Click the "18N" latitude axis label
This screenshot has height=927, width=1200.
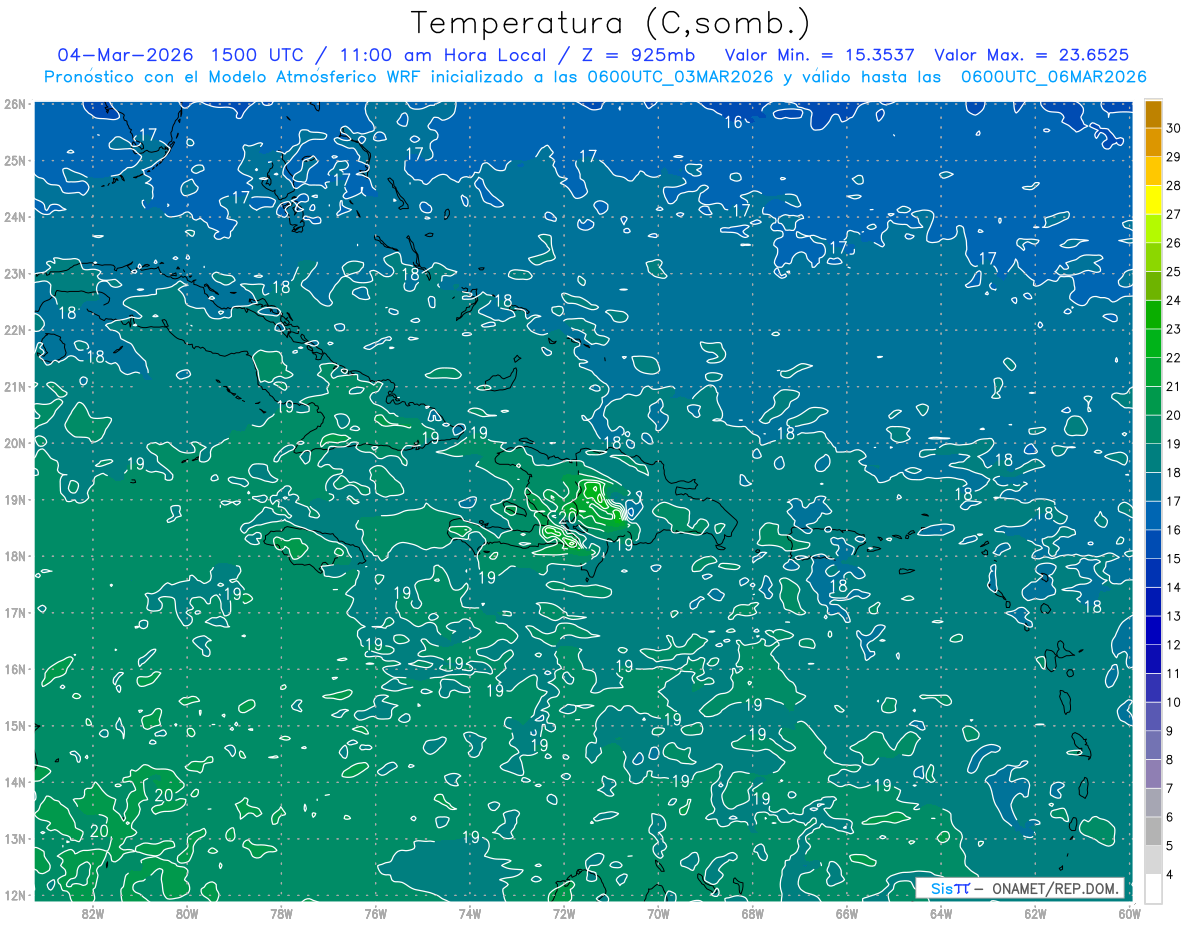(x=15, y=556)
